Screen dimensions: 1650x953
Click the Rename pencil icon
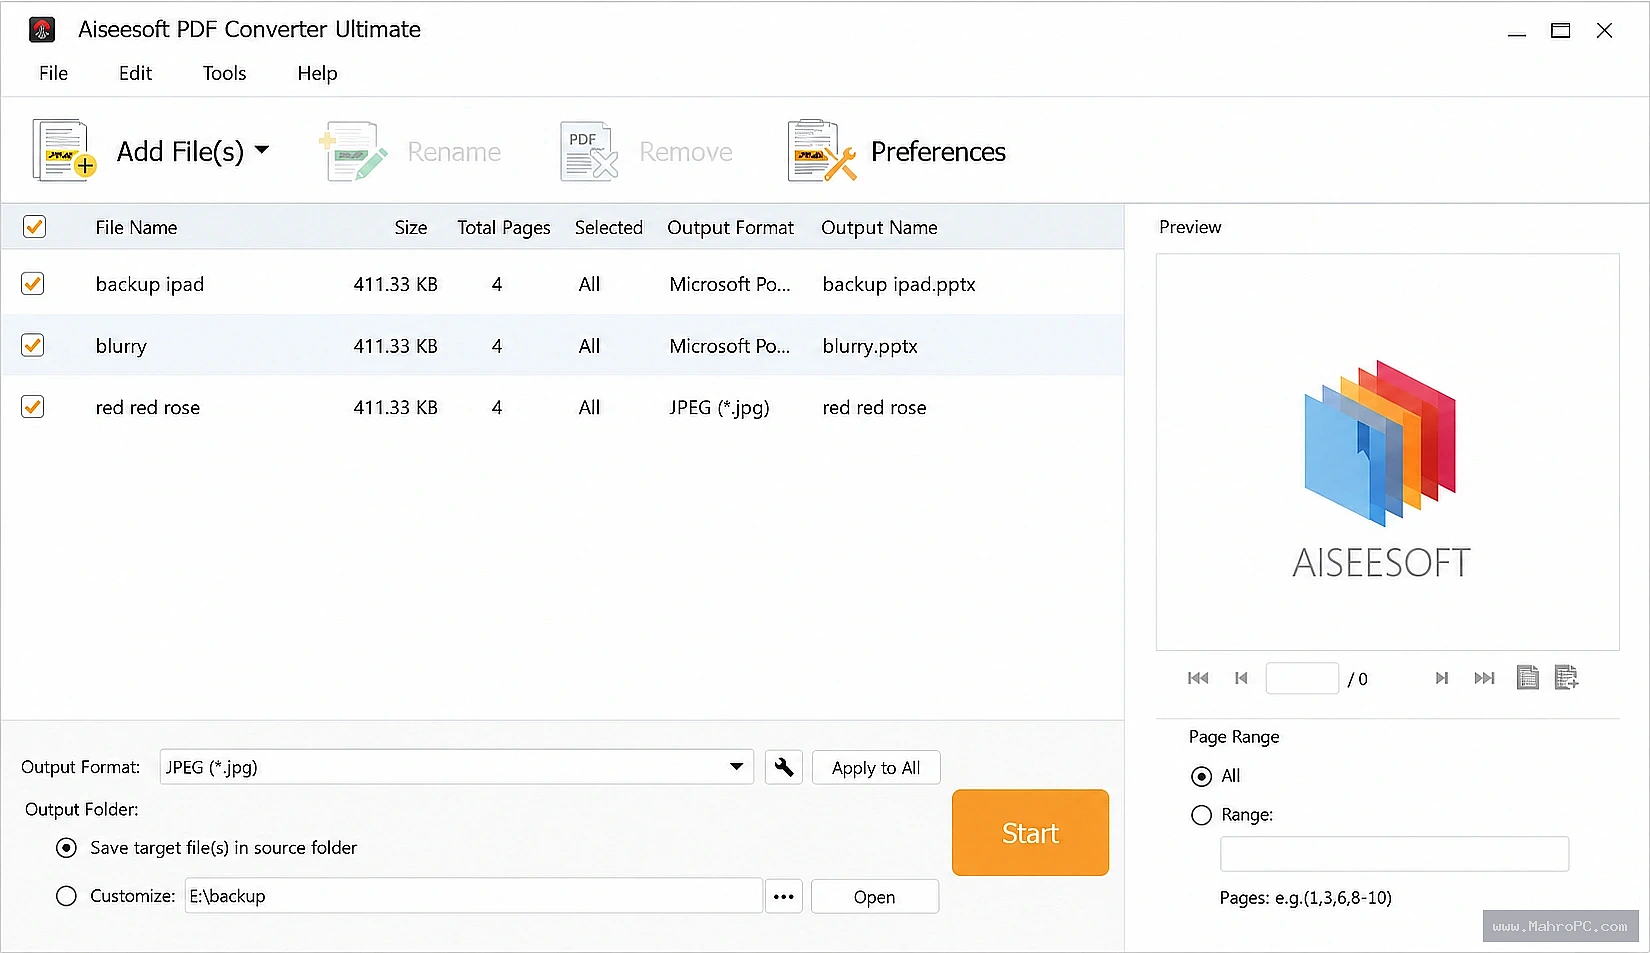point(353,151)
